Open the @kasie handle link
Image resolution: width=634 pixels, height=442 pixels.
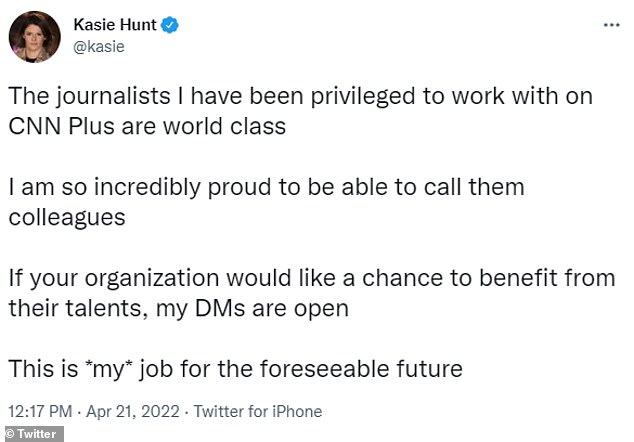(99, 47)
